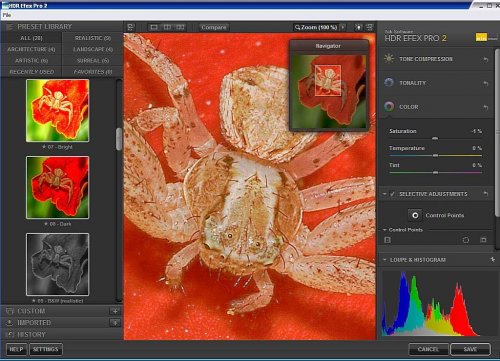Viewport: 500px width, 361px height.
Task: Reset Tone Compression with its arrow
Action: point(485,59)
